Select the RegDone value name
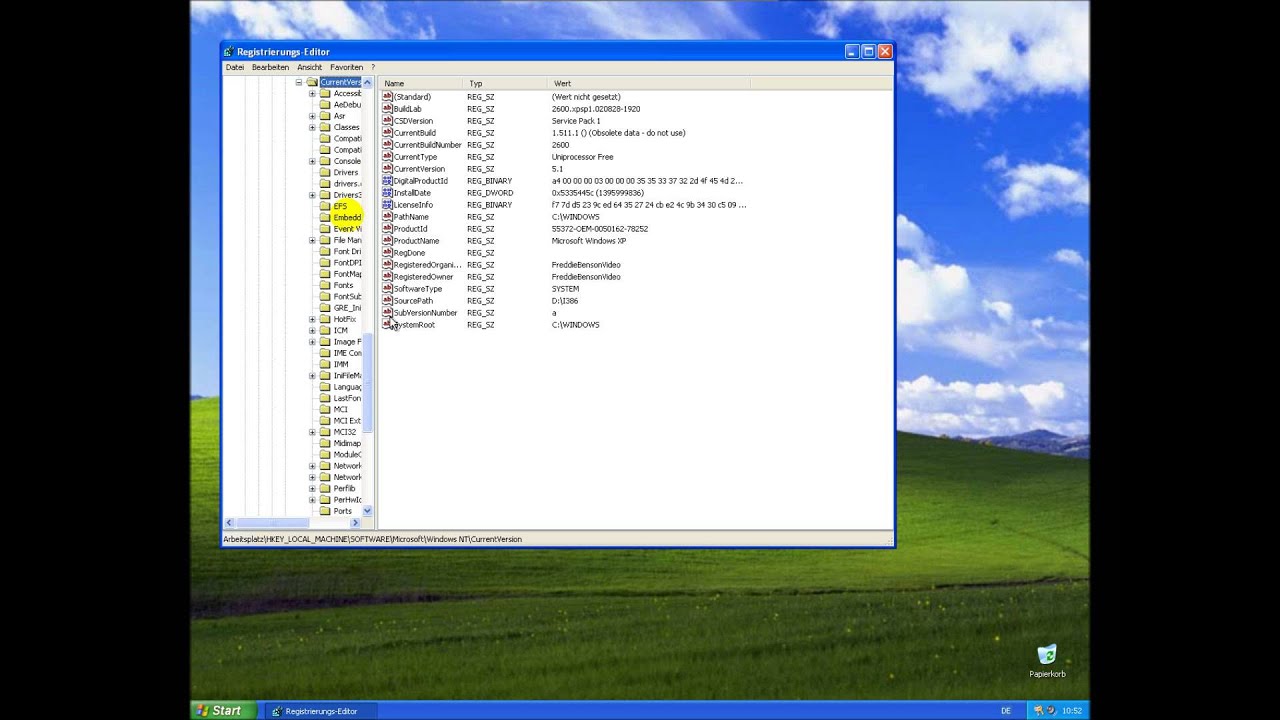 [x=409, y=253]
